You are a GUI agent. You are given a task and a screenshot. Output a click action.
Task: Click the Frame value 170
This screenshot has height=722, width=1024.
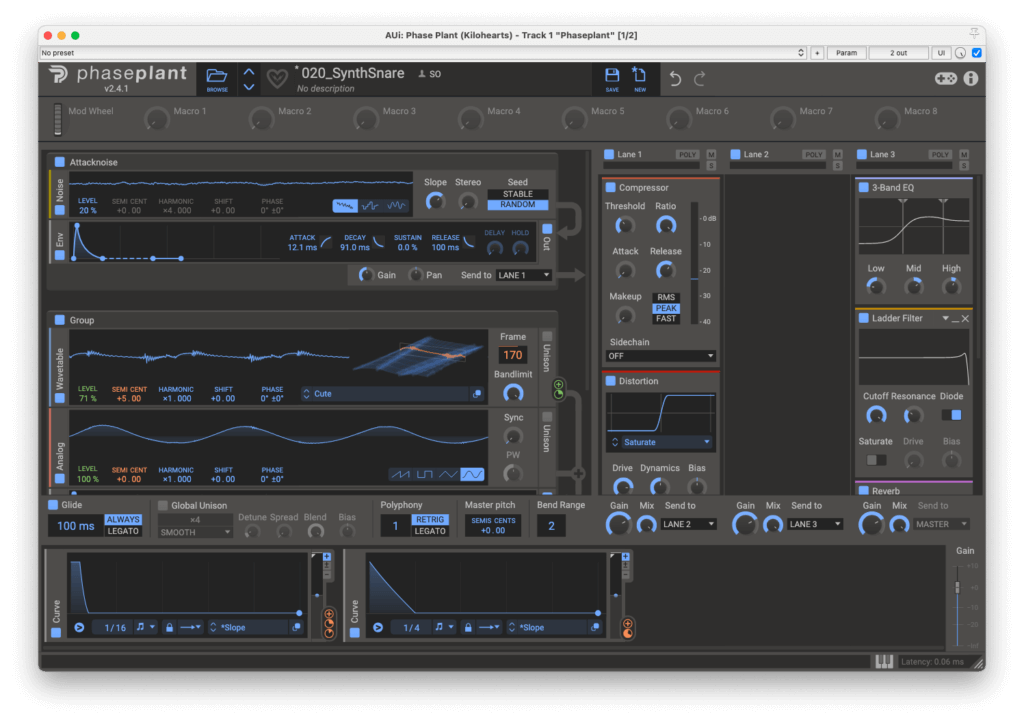(x=513, y=355)
